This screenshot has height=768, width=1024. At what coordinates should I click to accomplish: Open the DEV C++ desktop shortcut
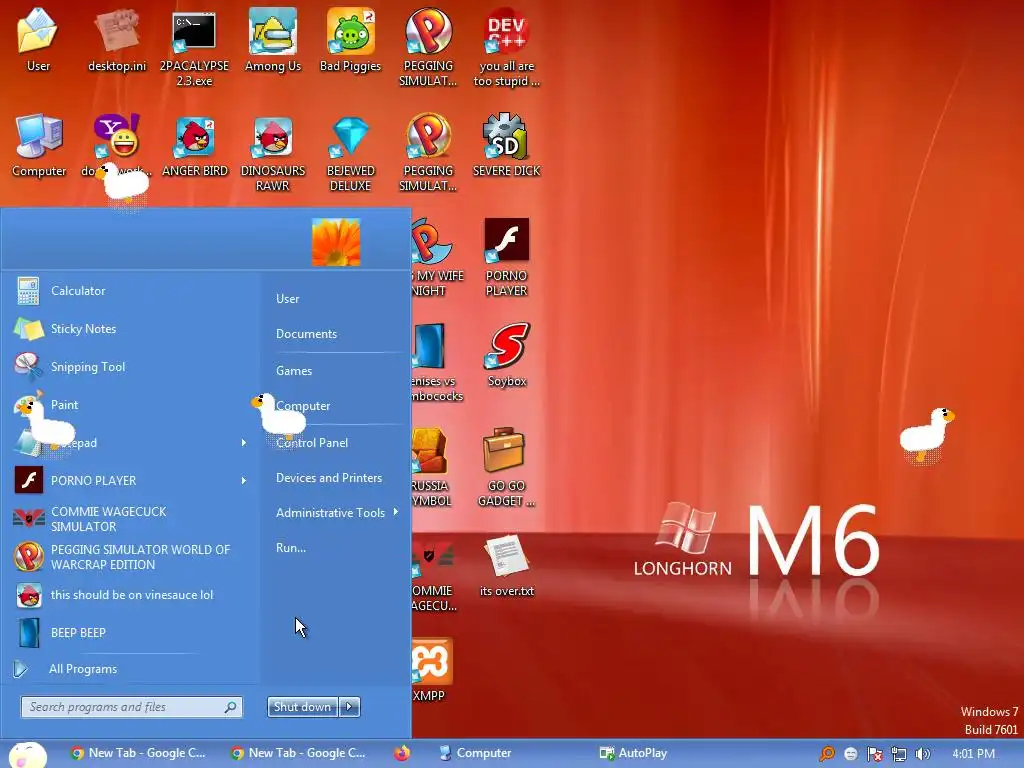click(507, 47)
